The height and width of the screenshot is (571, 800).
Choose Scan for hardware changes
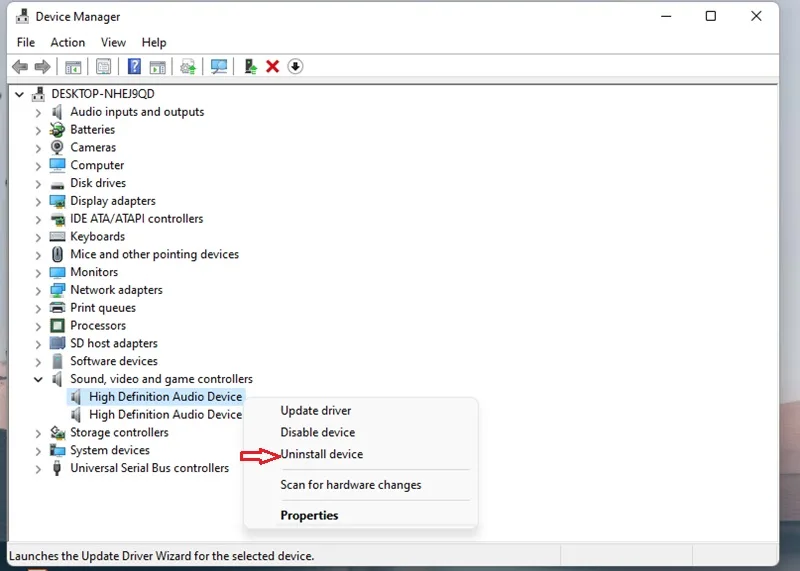coord(351,485)
